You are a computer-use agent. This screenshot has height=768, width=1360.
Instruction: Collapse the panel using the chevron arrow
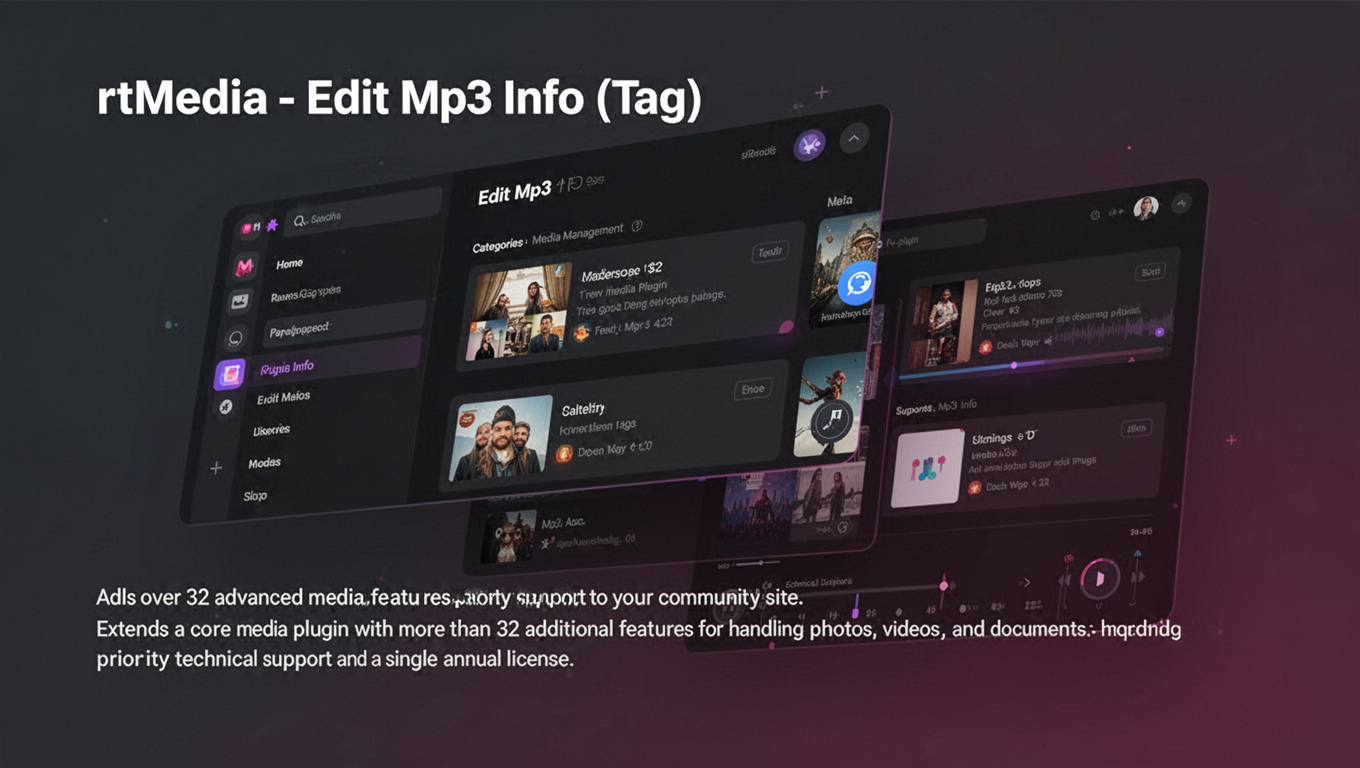click(854, 137)
